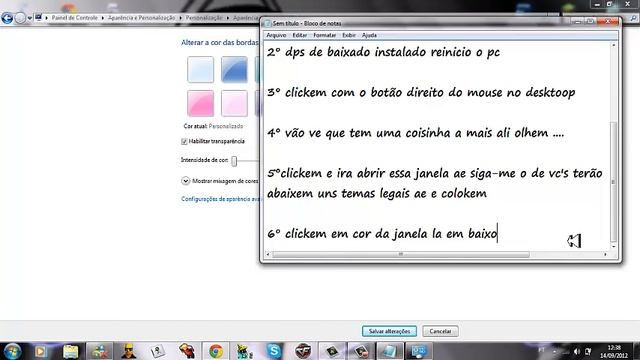Image resolution: width=640 pixels, height=360 pixels.
Task: Click the Alterar a cor das bordas heading
Action: [x=220, y=42]
